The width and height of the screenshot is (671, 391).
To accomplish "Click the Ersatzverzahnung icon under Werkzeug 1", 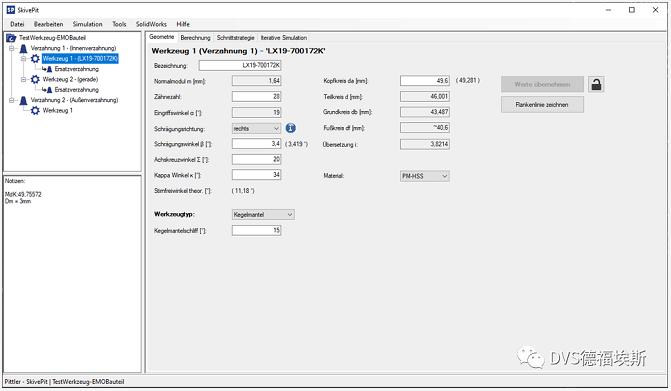I will point(47,69).
